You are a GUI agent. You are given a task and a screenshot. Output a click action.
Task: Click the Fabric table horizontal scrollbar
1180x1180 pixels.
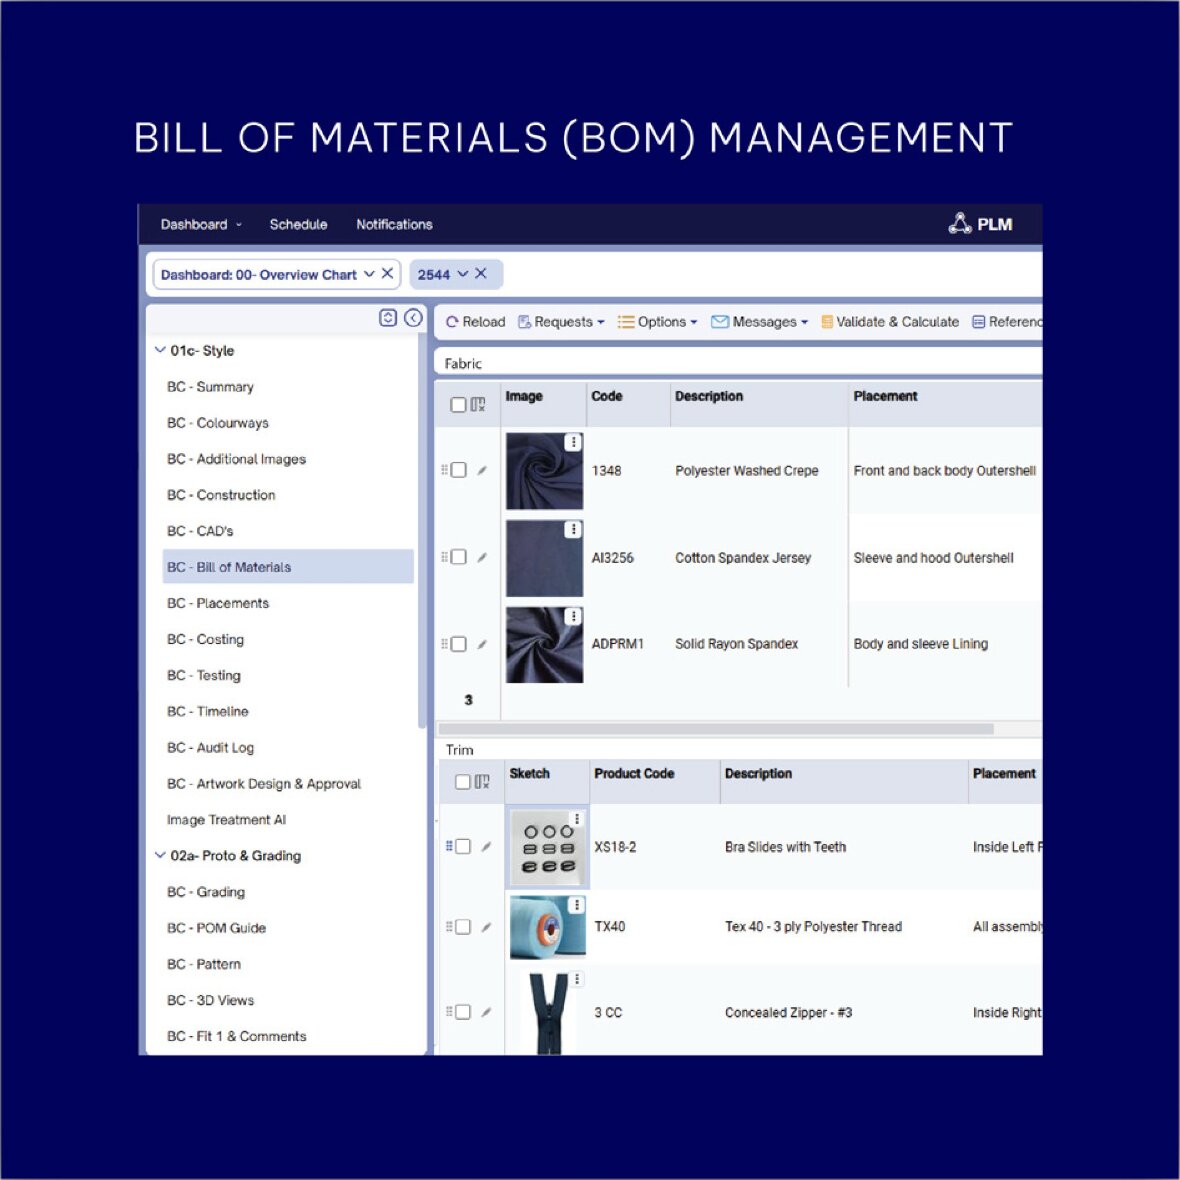tap(715, 728)
